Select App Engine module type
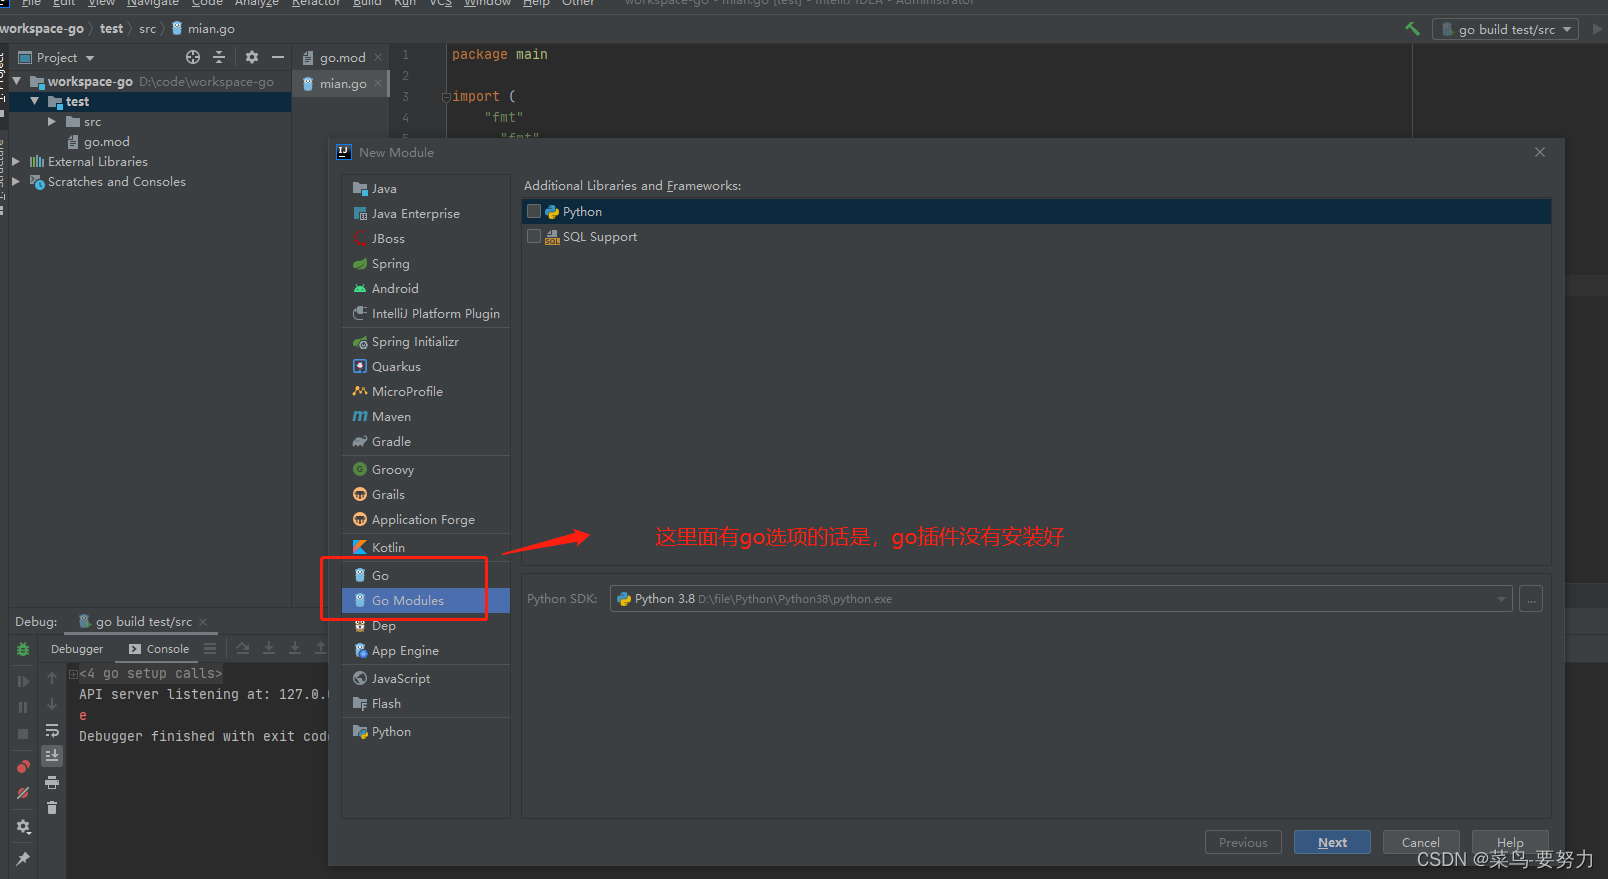 [x=426, y=650]
